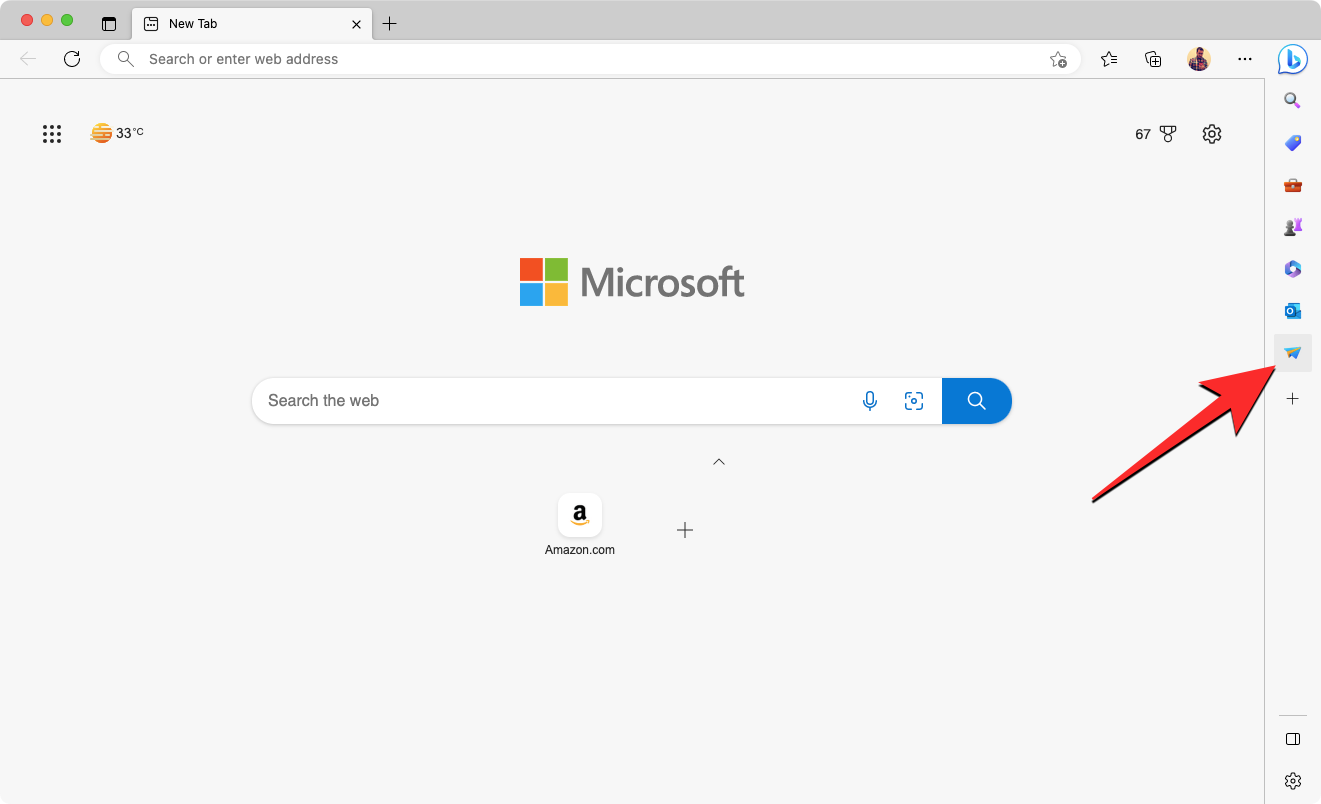Open the Favorites list
This screenshot has height=804, width=1321.
point(1108,59)
